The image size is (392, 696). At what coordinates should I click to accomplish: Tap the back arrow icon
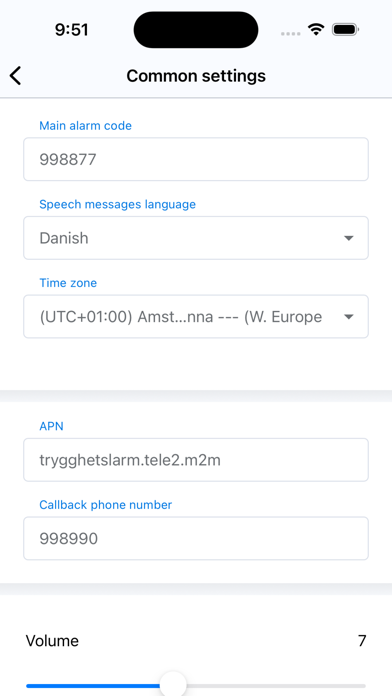click(x=16, y=75)
